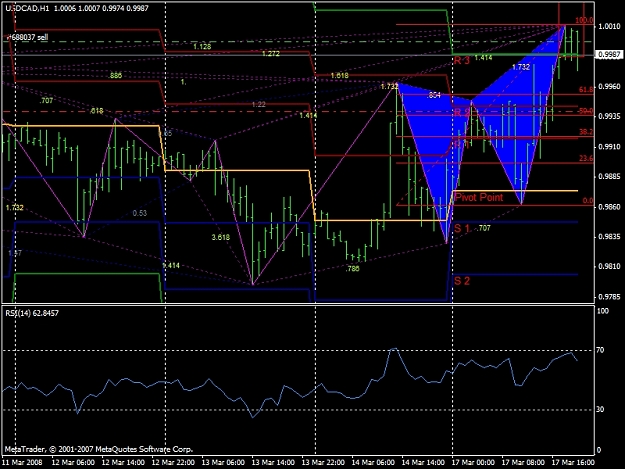Click the Fibonacci 50.0 level label
Image resolution: width=625 pixels, height=469 pixels.
tap(586, 111)
